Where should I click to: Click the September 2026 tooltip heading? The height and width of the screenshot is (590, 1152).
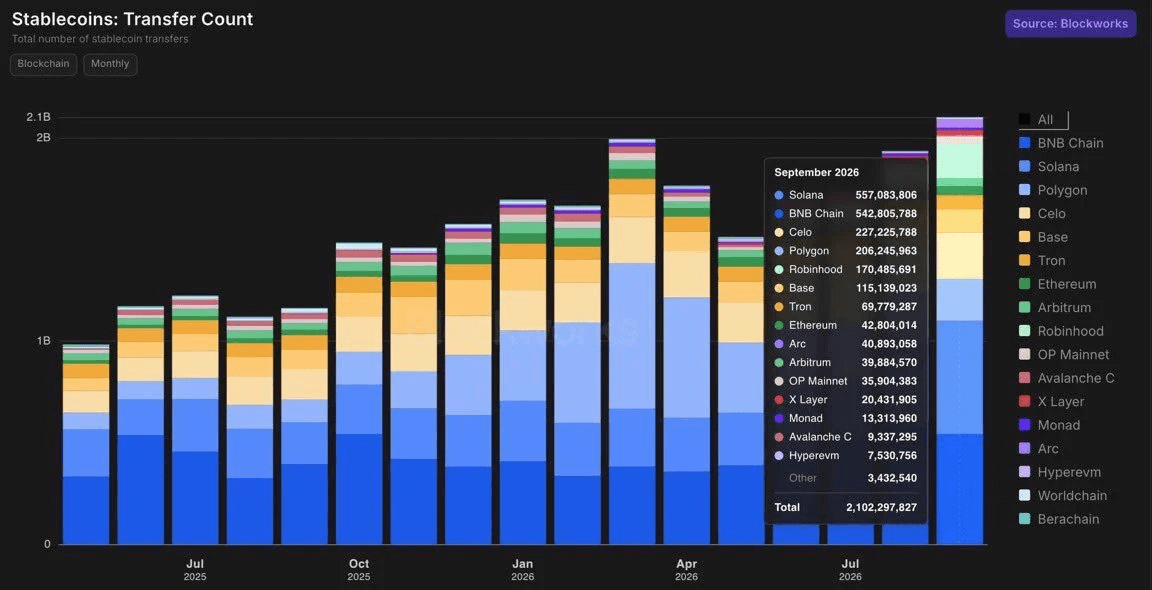tap(816, 173)
